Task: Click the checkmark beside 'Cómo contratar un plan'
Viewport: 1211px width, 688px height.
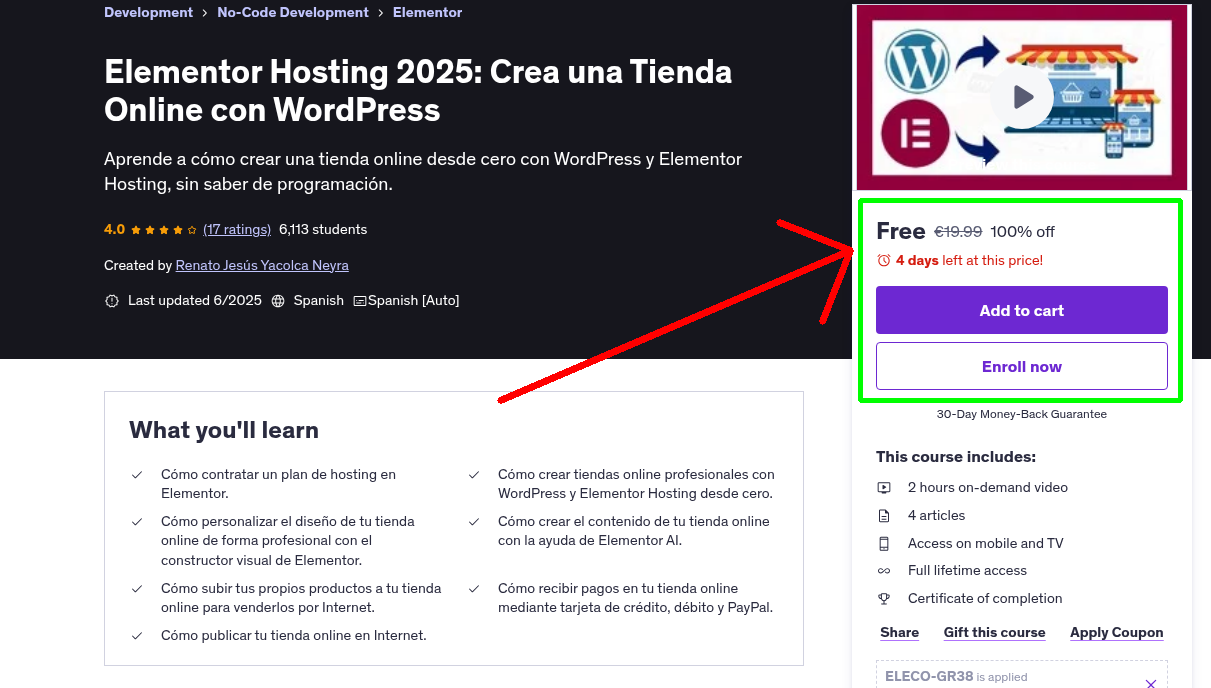Action: 137,475
